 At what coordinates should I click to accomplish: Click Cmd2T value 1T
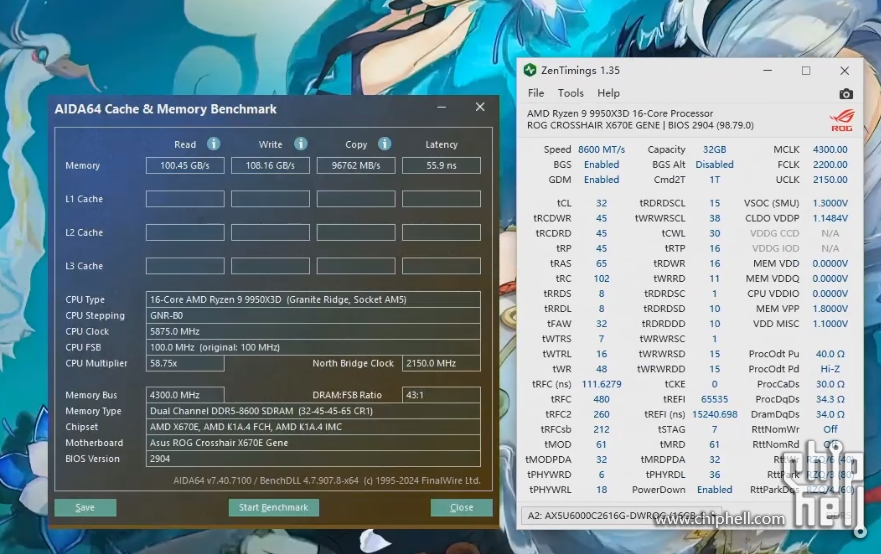714,180
